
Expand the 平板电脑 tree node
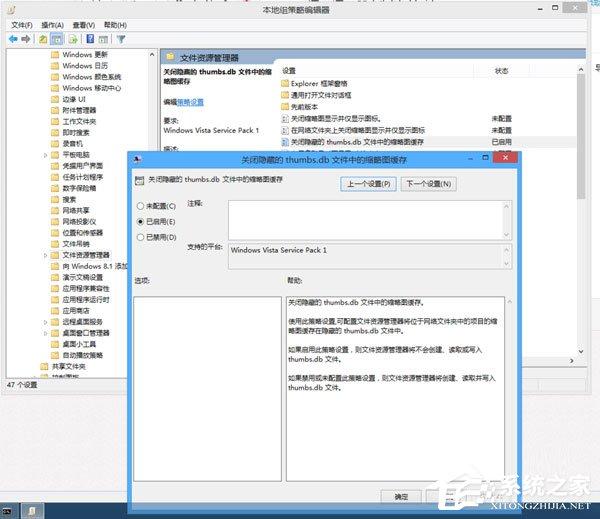coord(46,155)
